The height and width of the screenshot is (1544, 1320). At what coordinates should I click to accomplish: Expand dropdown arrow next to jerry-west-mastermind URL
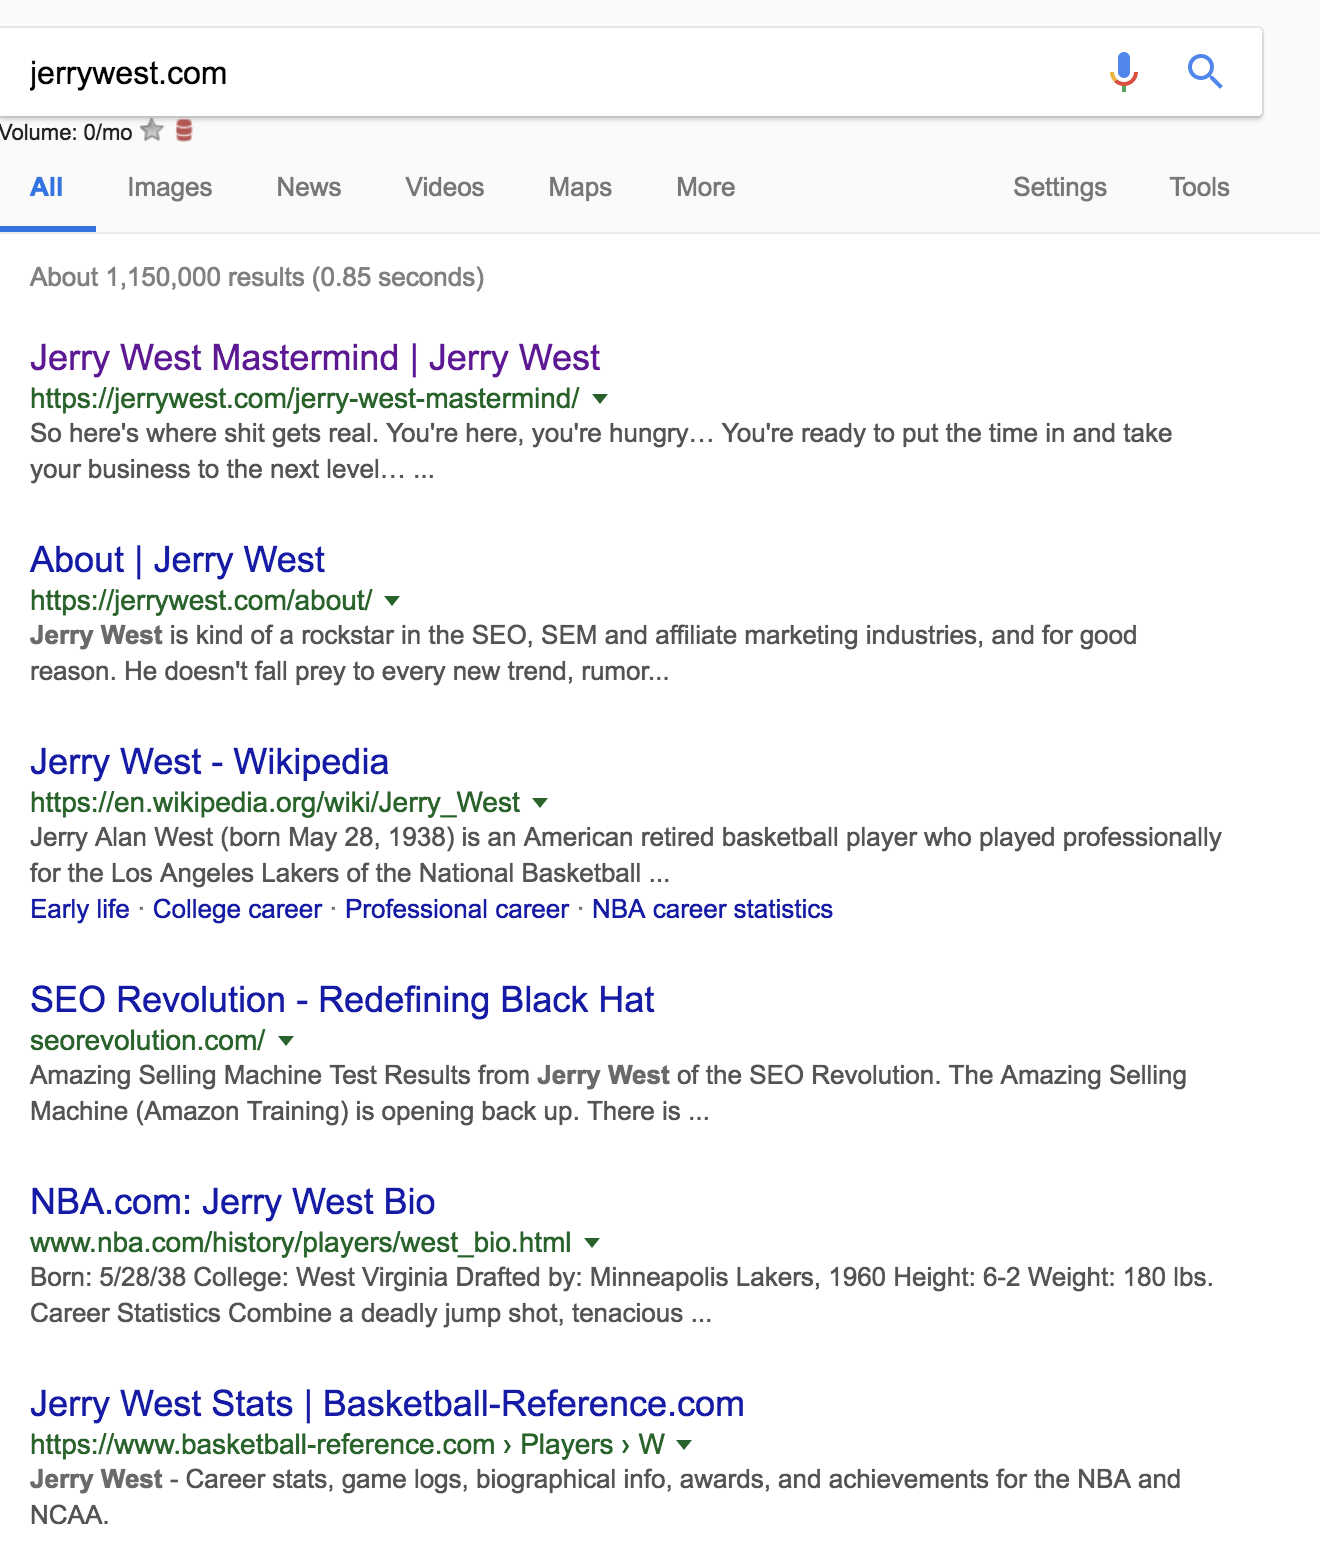(x=600, y=399)
